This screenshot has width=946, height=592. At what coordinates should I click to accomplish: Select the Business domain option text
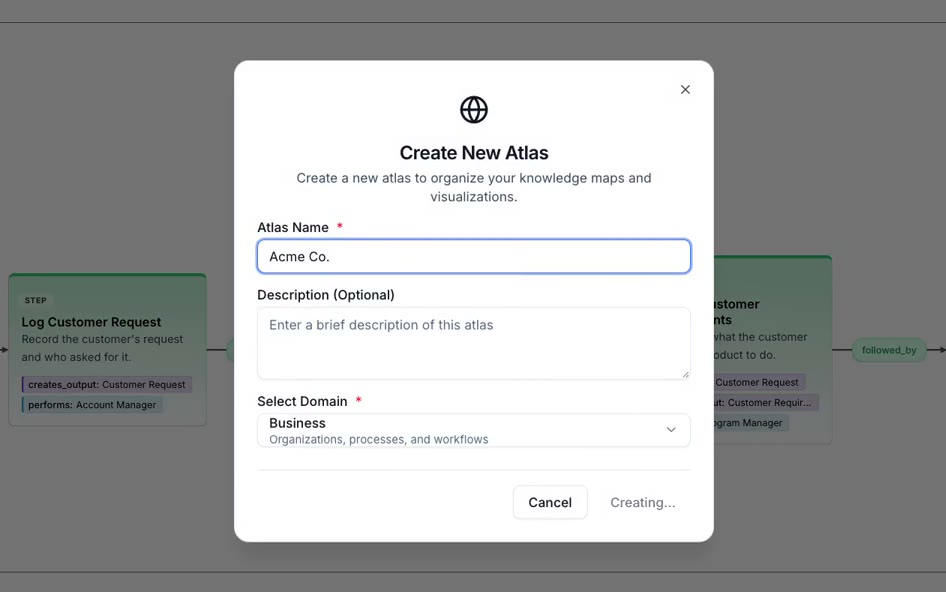pyautogui.click(x=297, y=423)
